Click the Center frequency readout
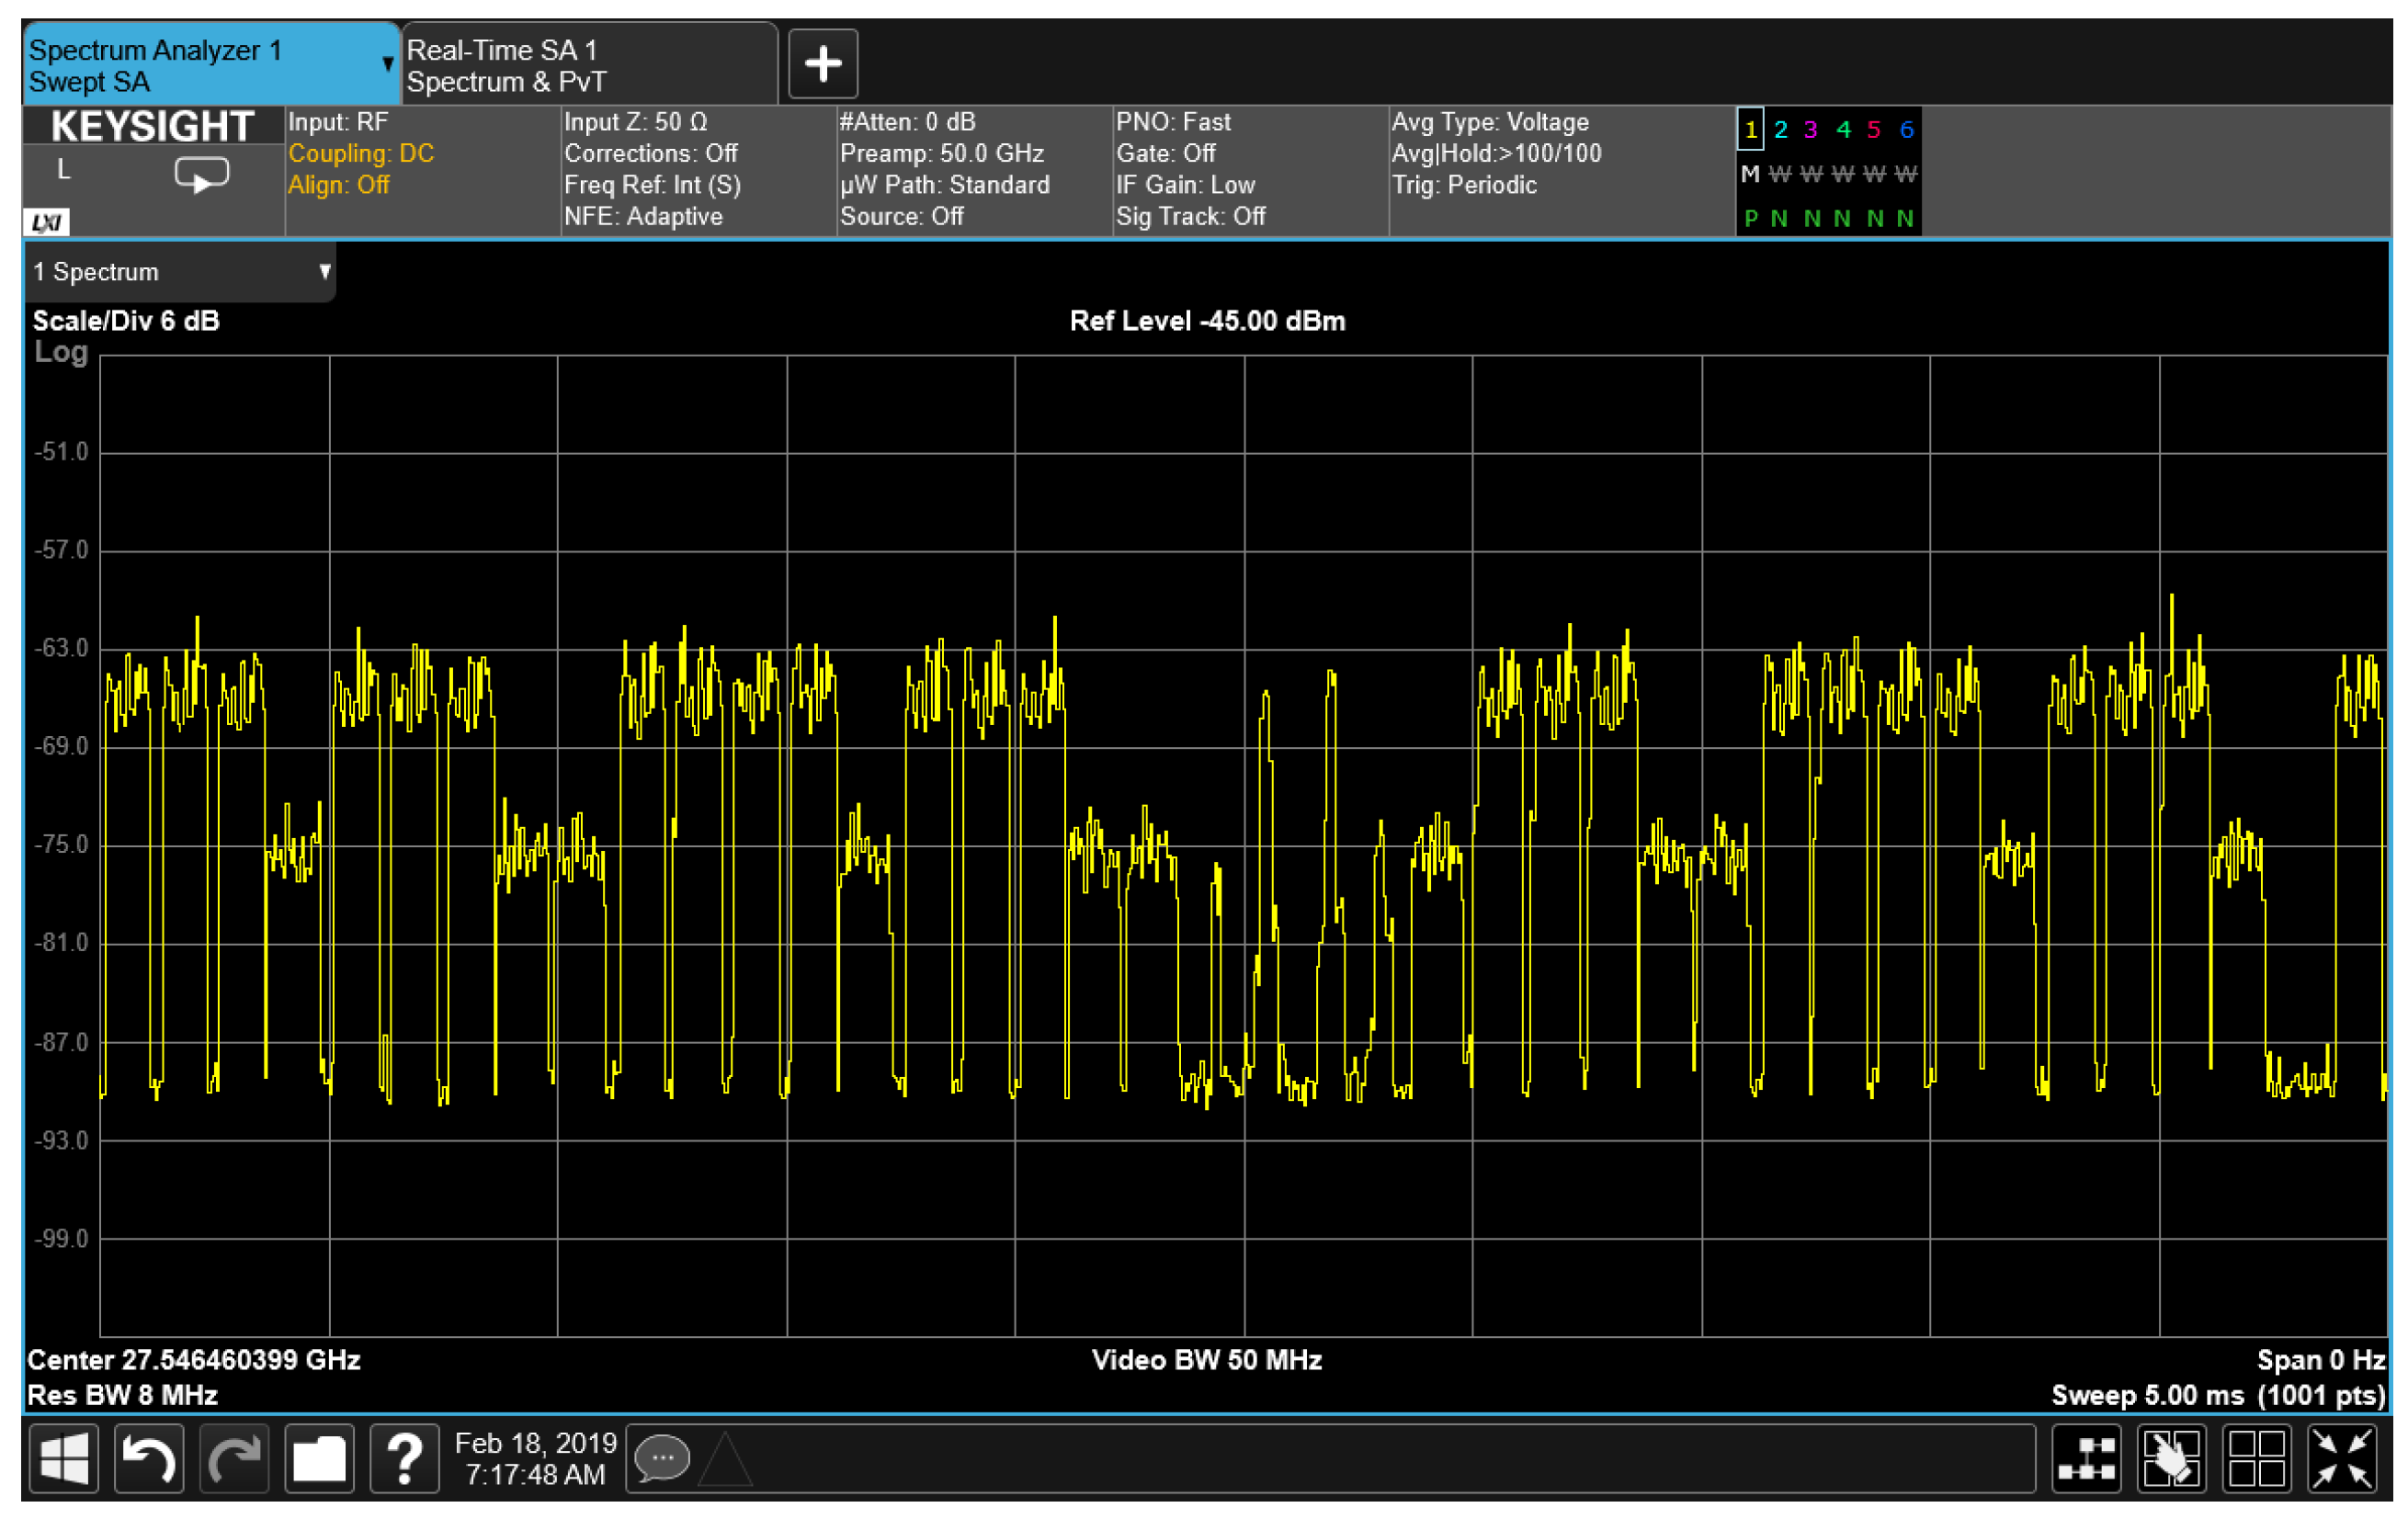2408x1519 pixels. [x=194, y=1360]
